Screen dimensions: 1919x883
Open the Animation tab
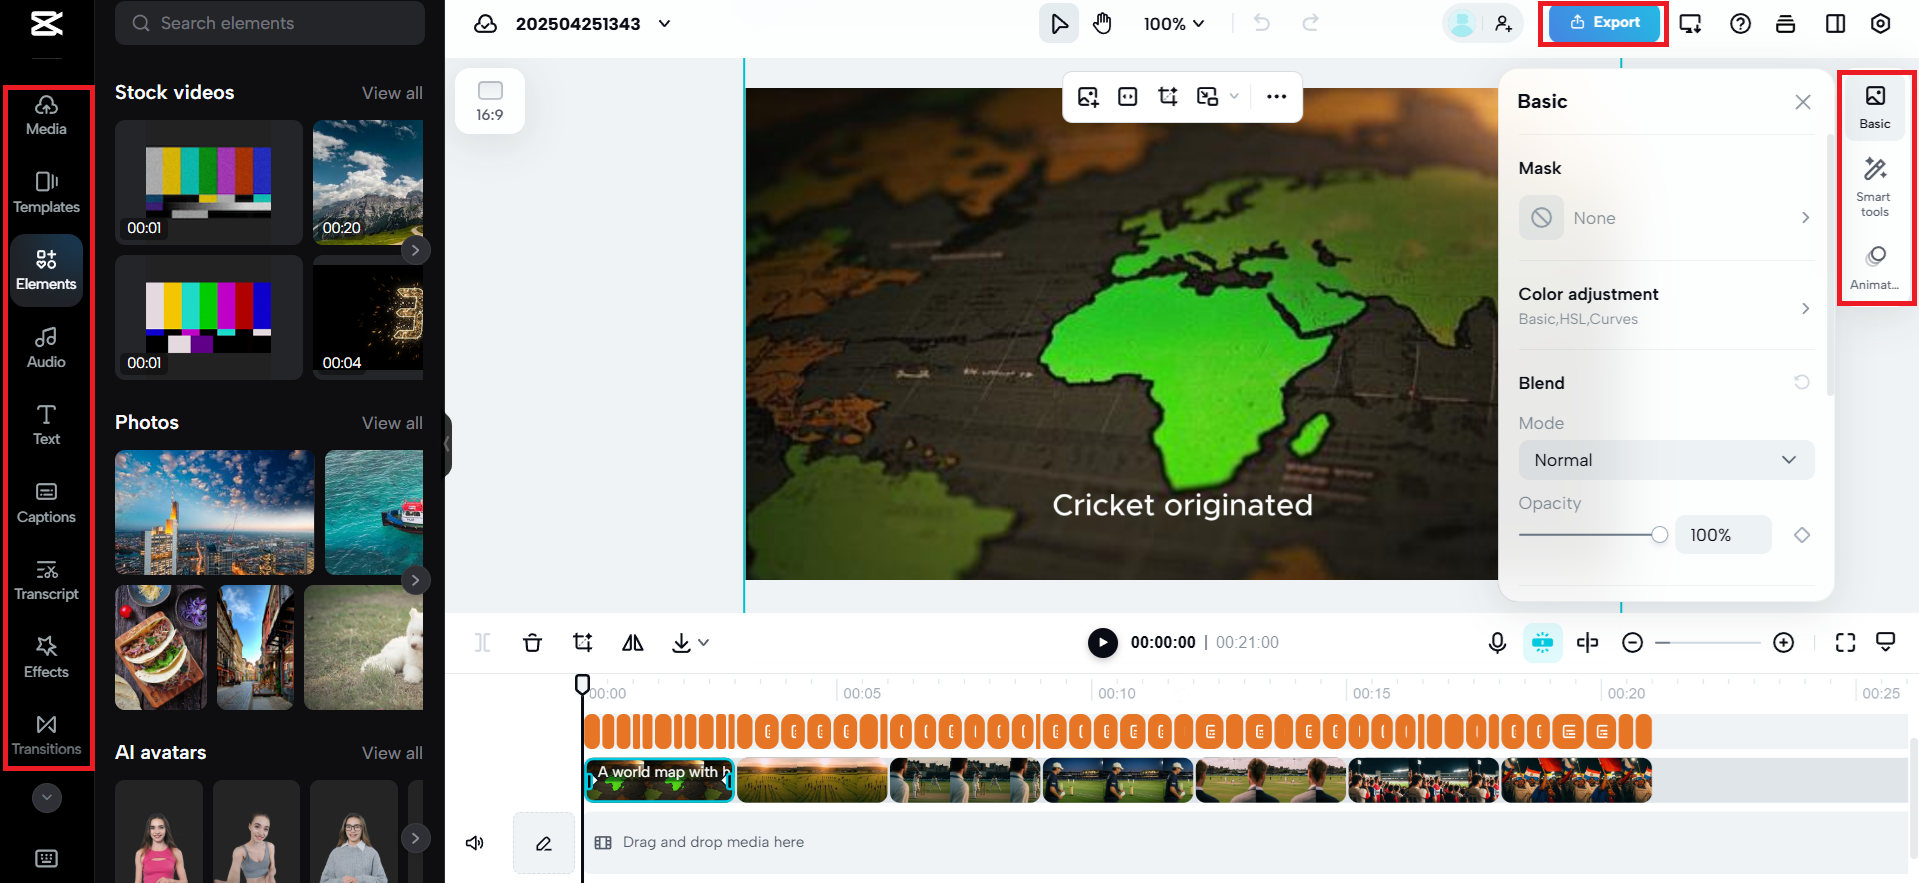point(1875,268)
